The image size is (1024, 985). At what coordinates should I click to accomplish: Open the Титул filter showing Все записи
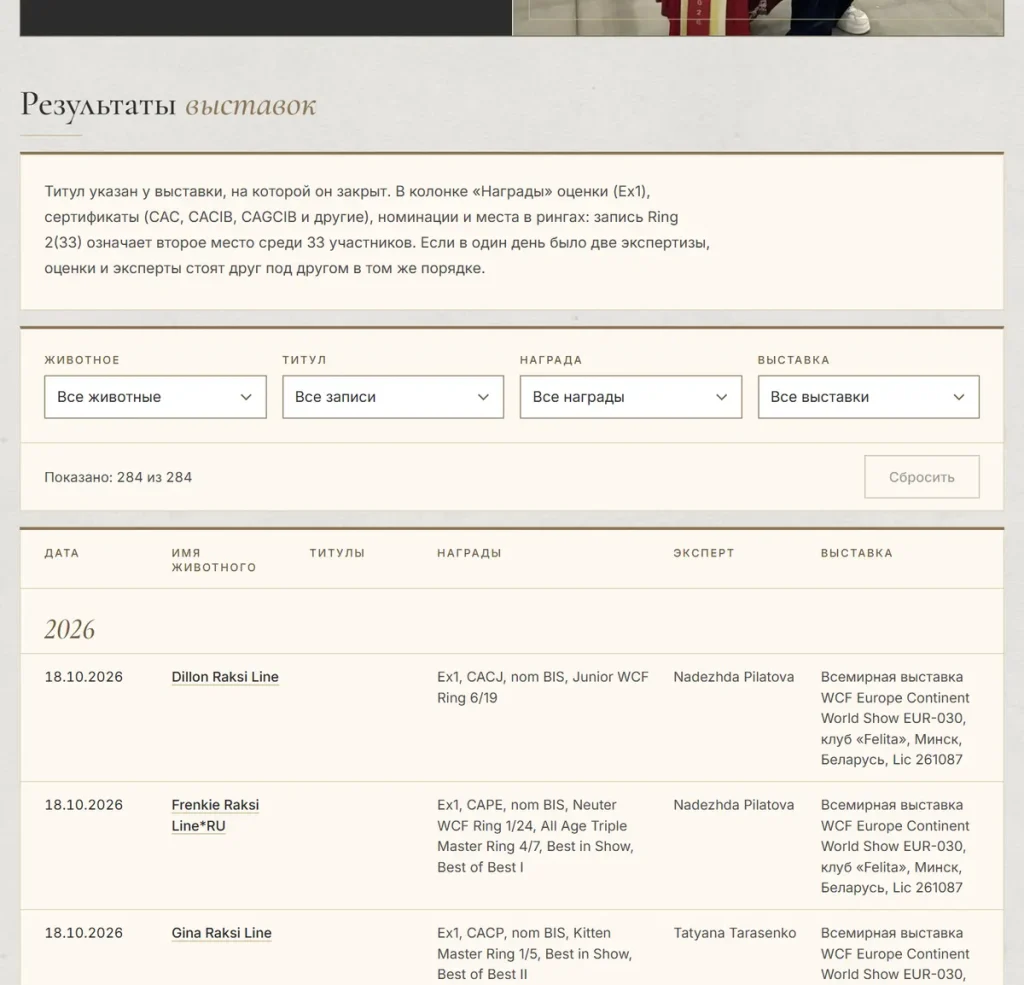[x=393, y=396]
